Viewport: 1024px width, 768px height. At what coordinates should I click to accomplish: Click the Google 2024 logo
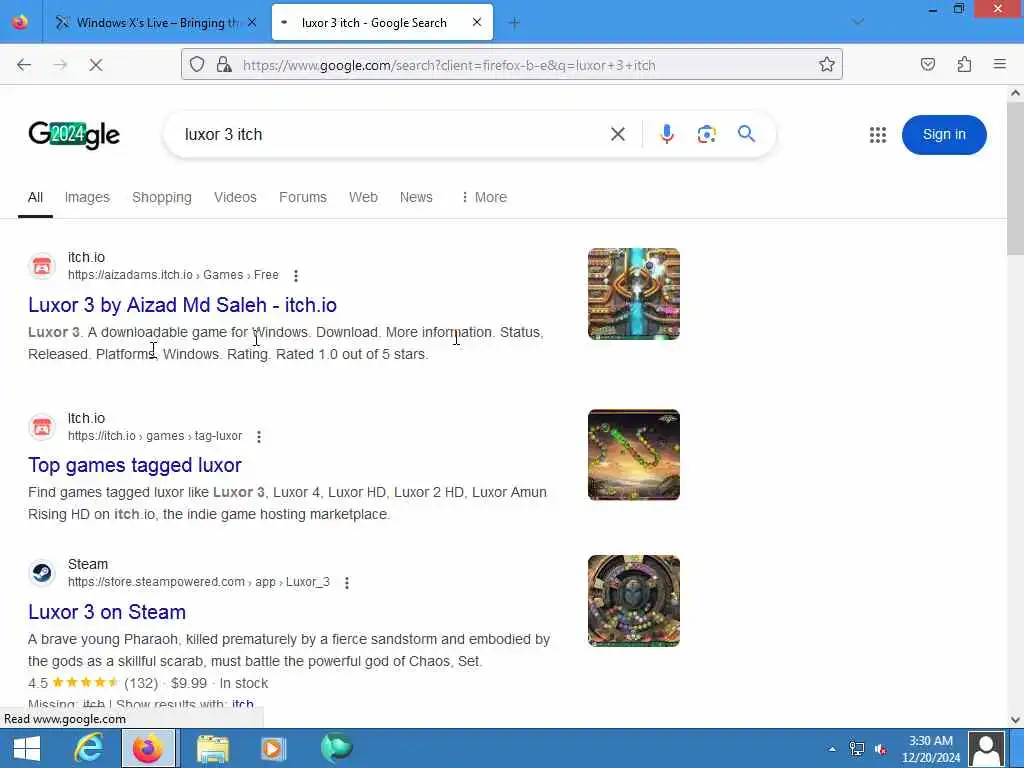[x=74, y=135]
